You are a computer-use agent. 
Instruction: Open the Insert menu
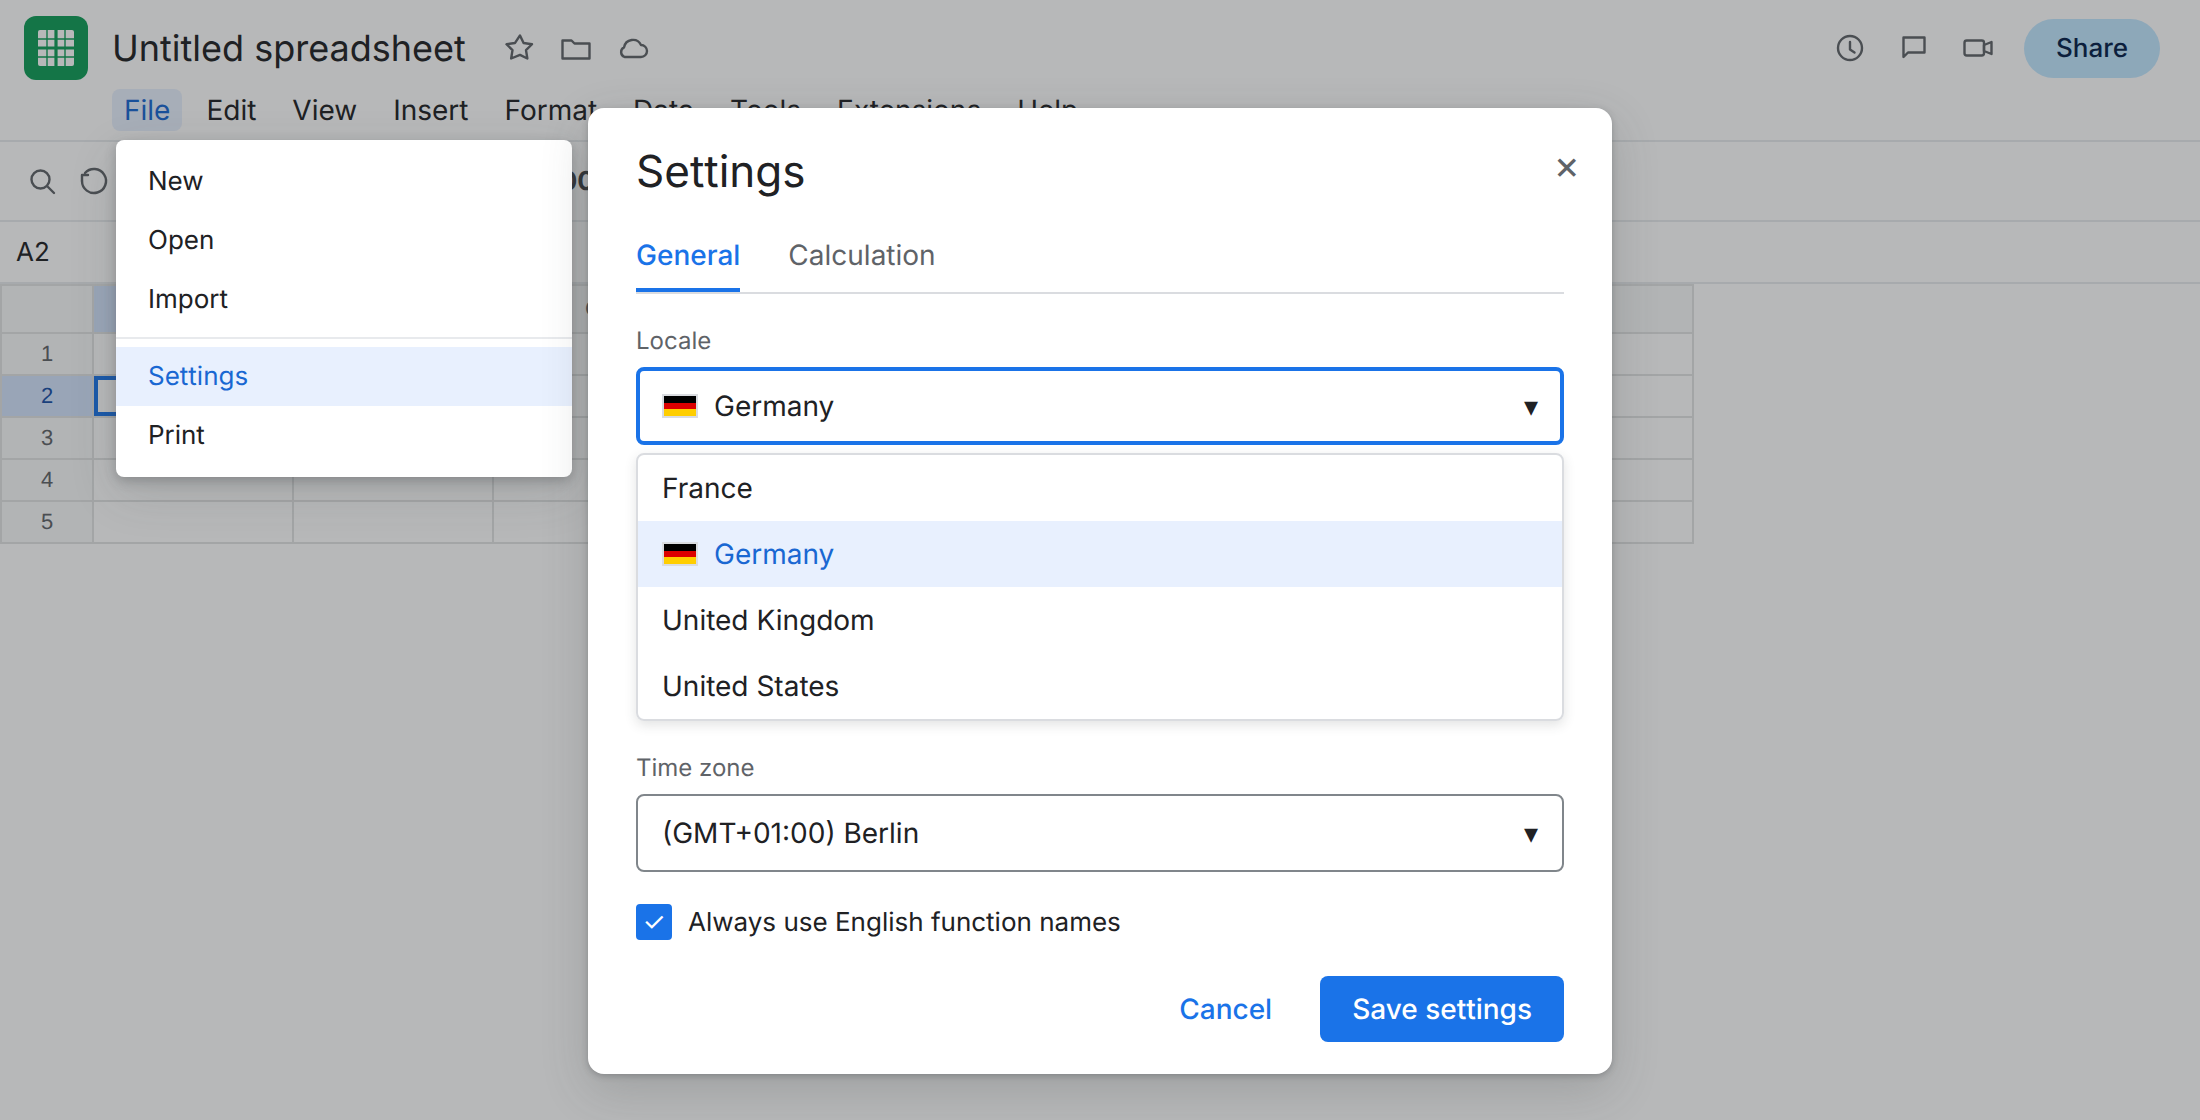pos(430,110)
